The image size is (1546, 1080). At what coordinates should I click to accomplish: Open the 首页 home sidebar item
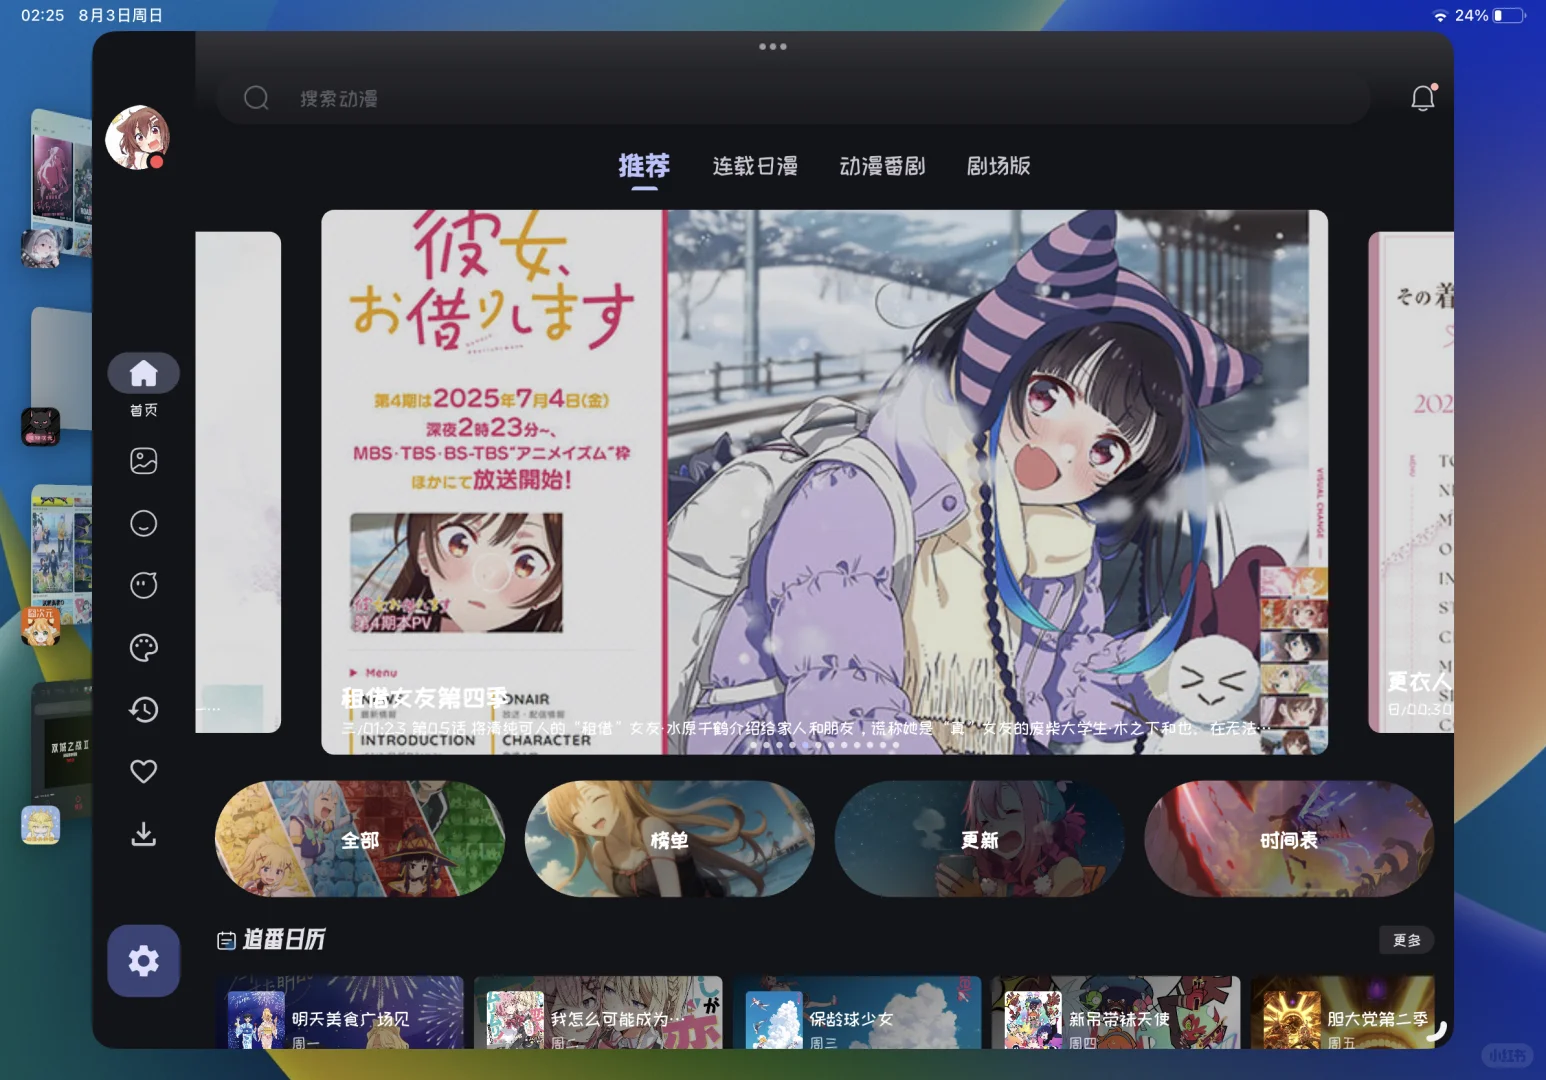[143, 372]
